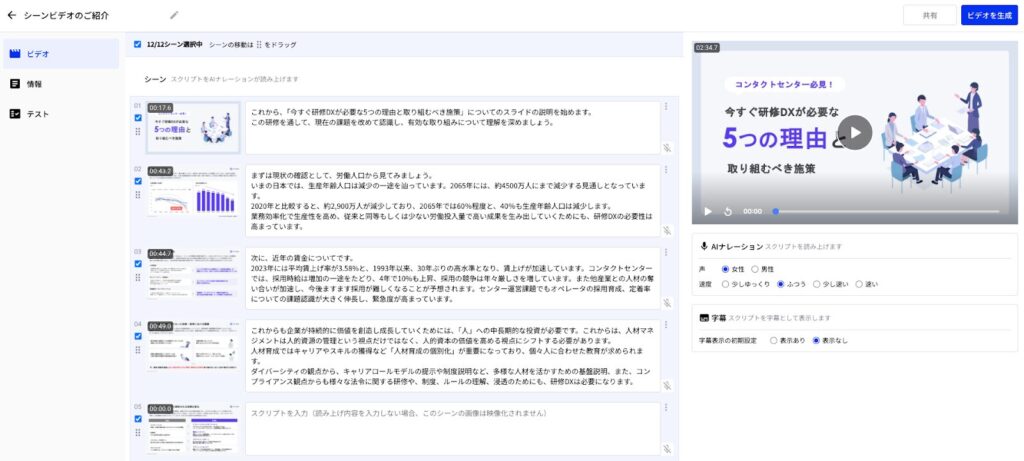Toggle the 12/12 scenes select-all checkbox
Screen dimensions: 1024x461
click(x=138, y=44)
